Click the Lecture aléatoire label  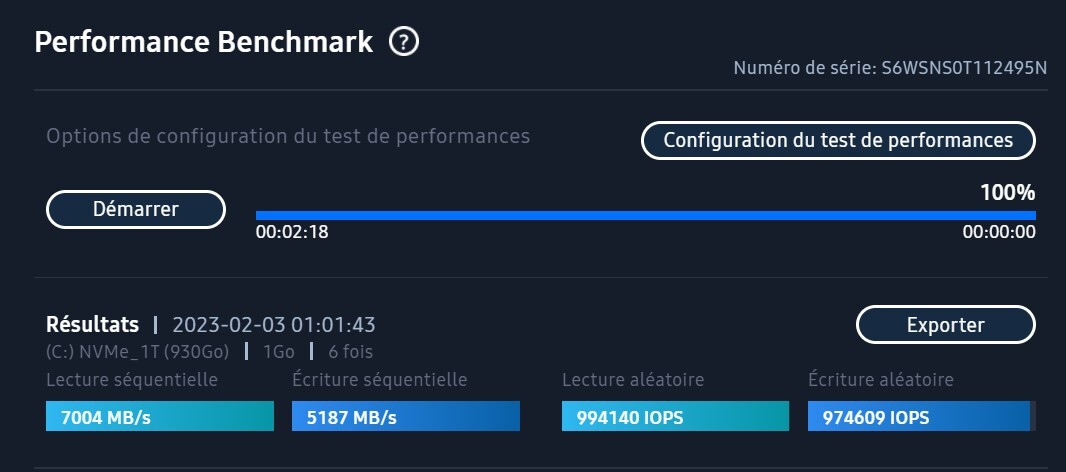(x=633, y=380)
